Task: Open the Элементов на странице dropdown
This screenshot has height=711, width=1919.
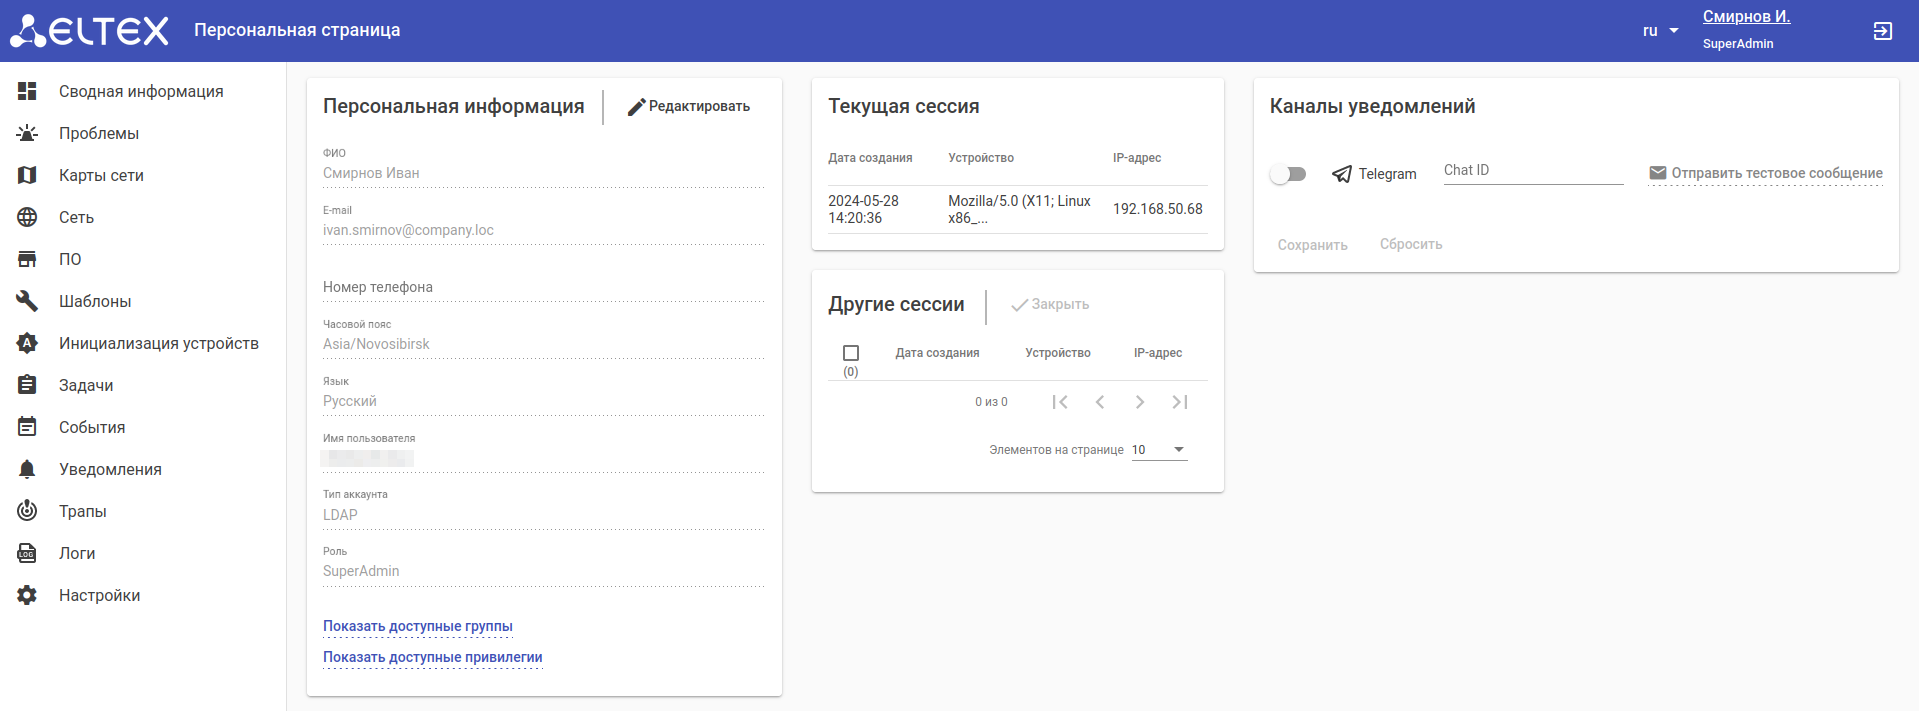Action: point(1159,450)
